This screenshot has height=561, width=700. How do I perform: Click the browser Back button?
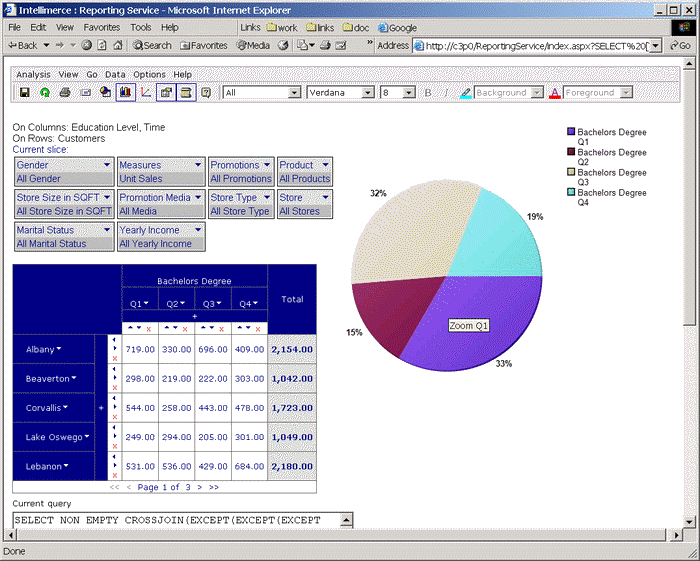[23, 45]
